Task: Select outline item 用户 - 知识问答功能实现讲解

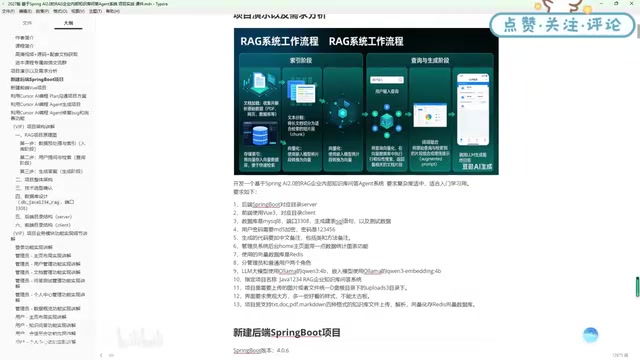Action: (x=45, y=325)
